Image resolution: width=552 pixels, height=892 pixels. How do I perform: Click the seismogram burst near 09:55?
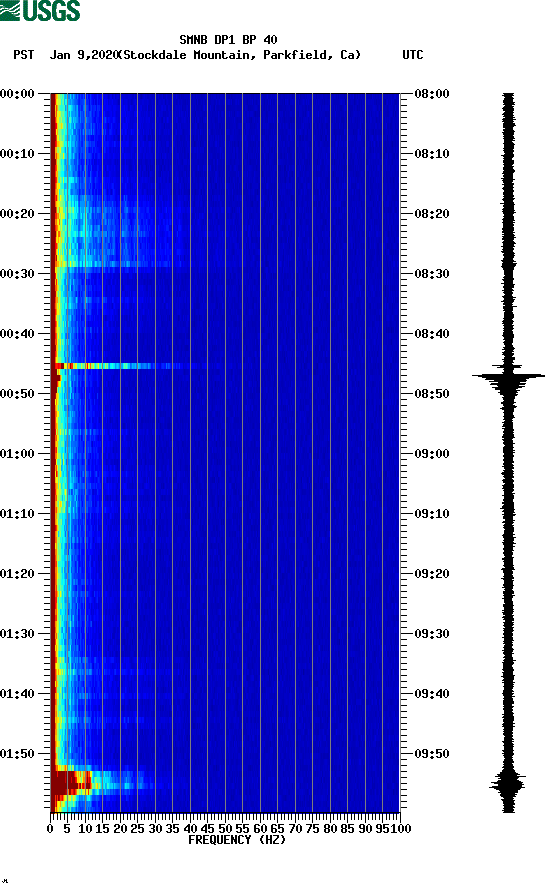[508, 783]
